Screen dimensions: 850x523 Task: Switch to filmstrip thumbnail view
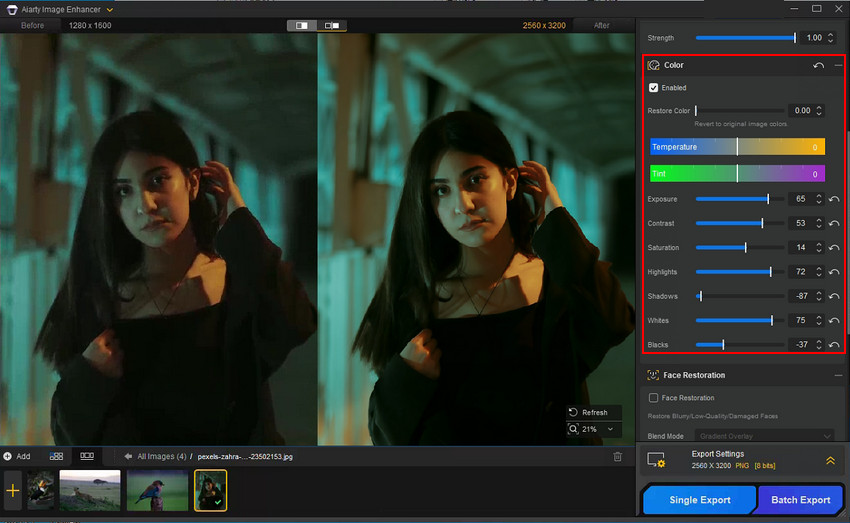(87, 456)
